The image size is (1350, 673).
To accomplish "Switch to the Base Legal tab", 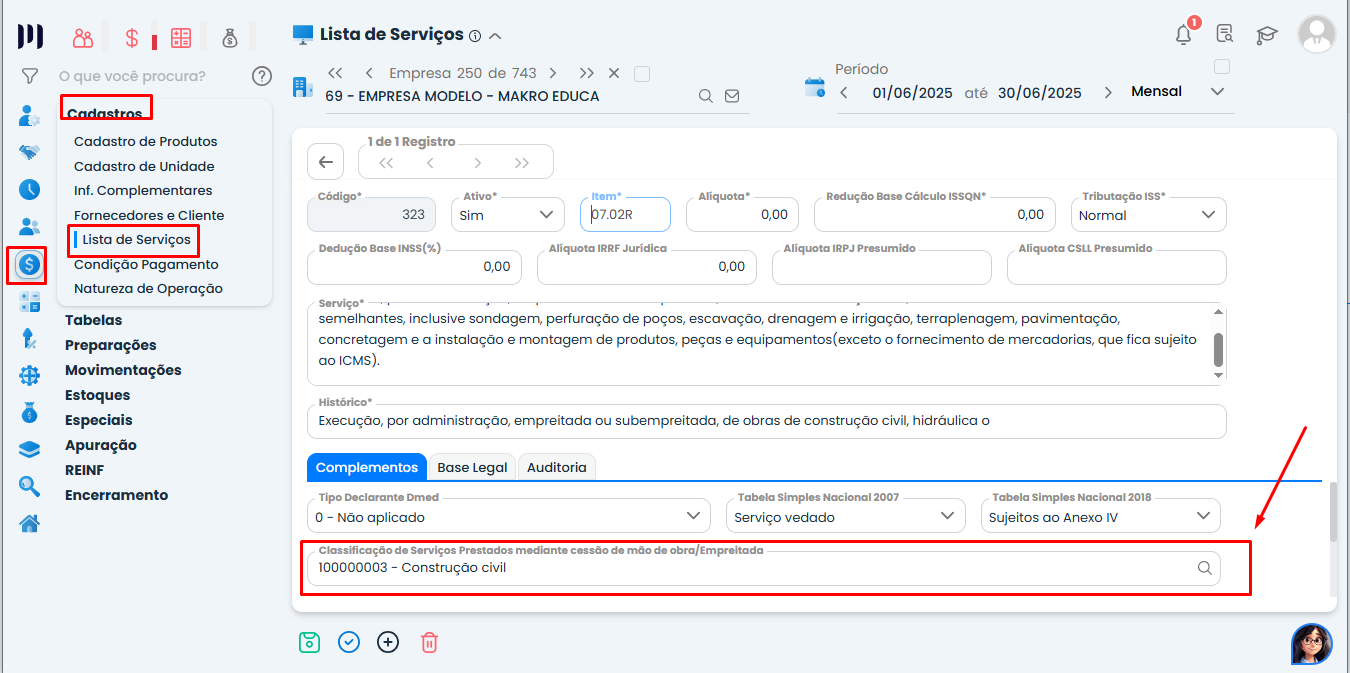I will [x=472, y=467].
